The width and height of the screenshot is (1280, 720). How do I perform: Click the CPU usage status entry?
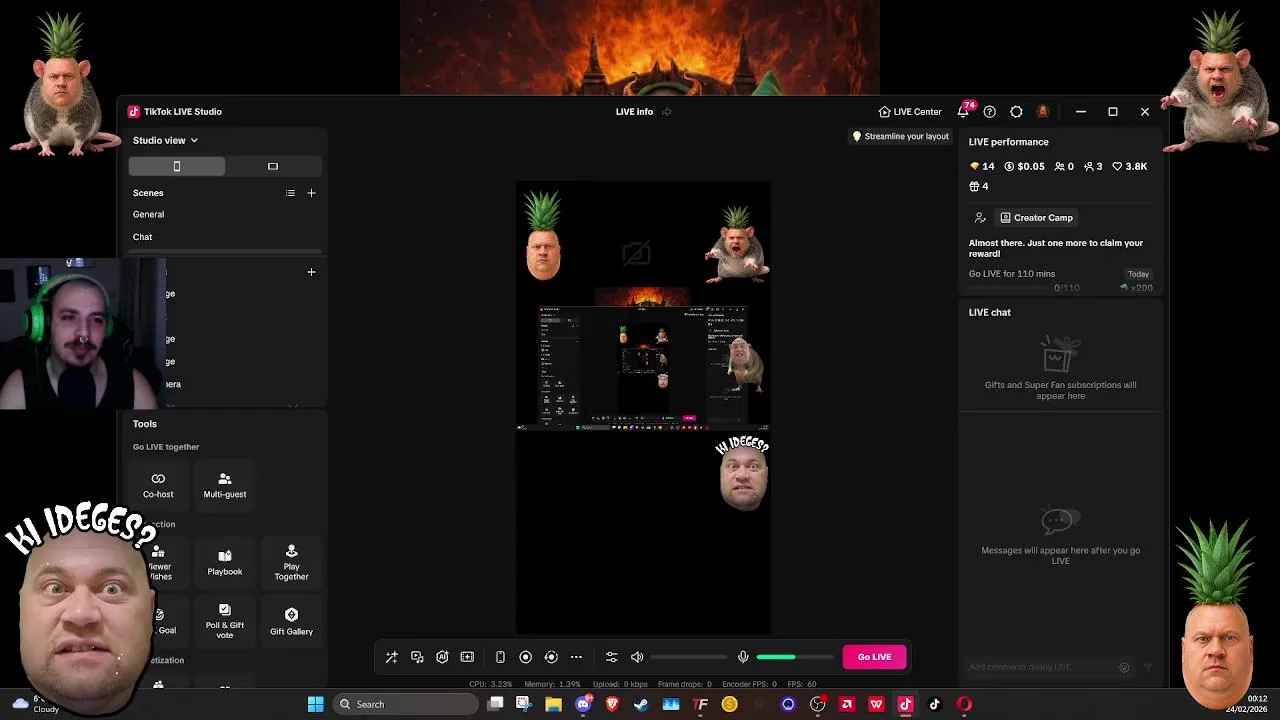pos(490,684)
